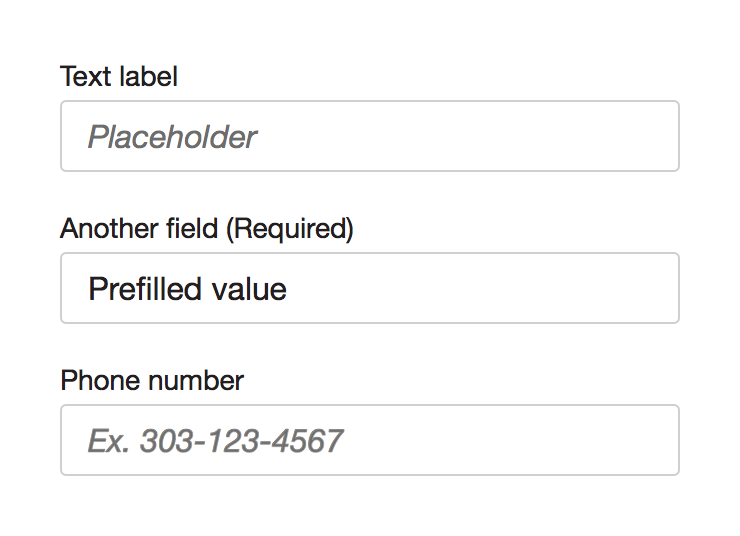Click empty space right of the phone example

(510, 440)
